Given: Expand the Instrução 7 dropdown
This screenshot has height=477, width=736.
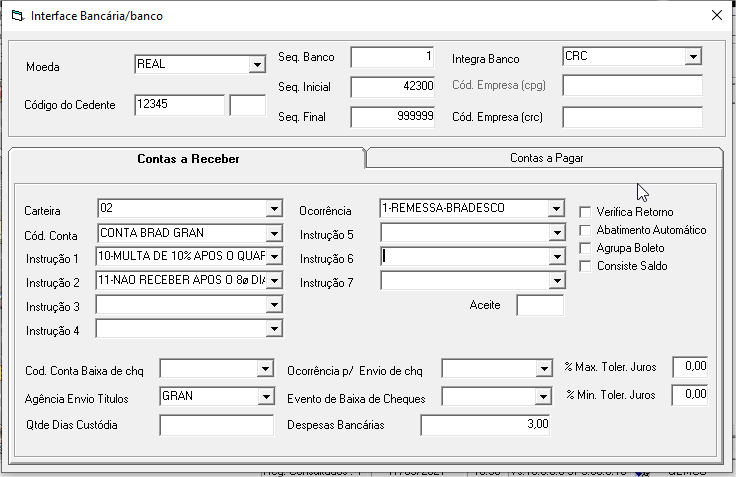Looking at the screenshot, I should (x=557, y=281).
